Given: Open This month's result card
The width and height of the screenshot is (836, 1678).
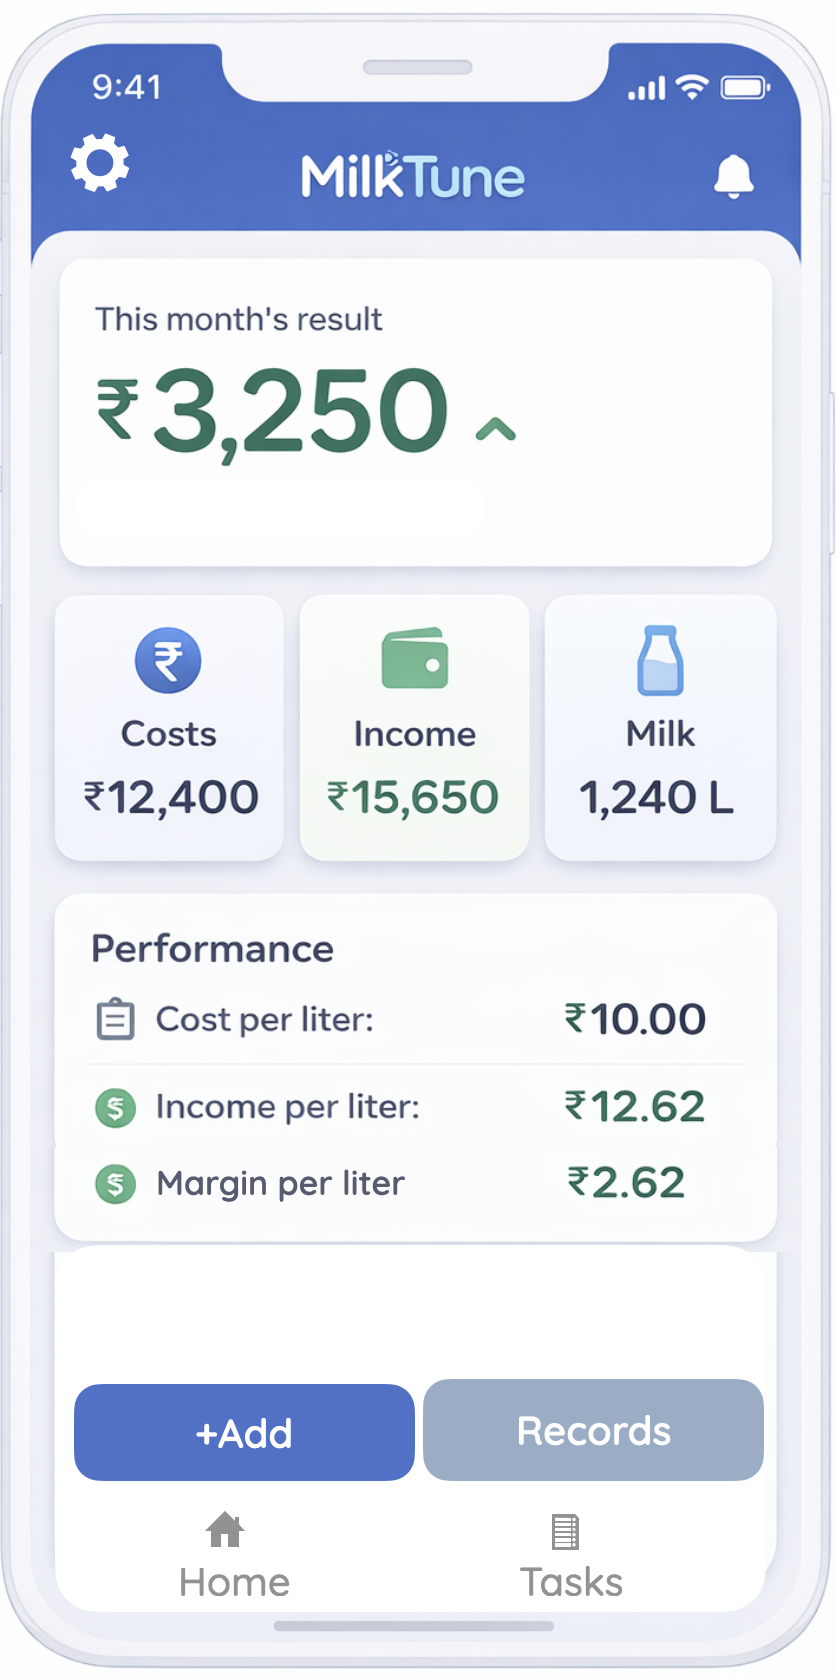Looking at the screenshot, I should click(416, 408).
